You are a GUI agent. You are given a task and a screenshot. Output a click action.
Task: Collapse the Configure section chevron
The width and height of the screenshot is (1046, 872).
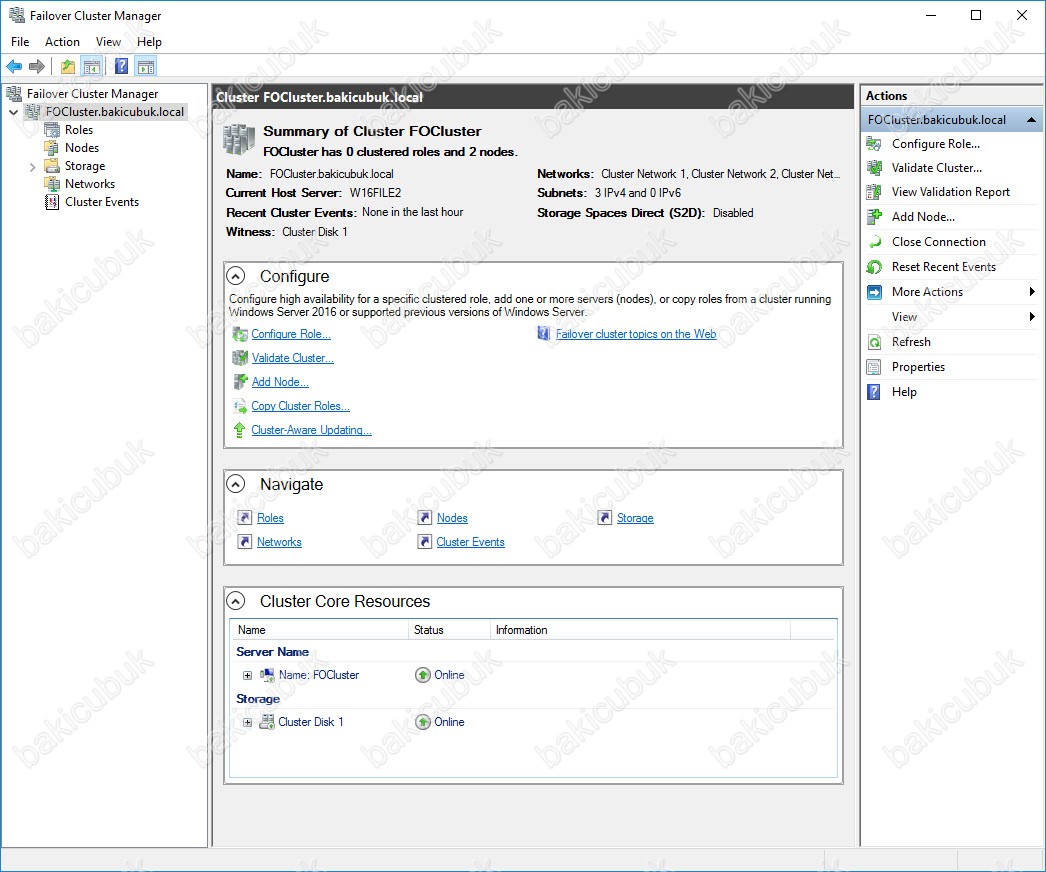click(x=235, y=276)
